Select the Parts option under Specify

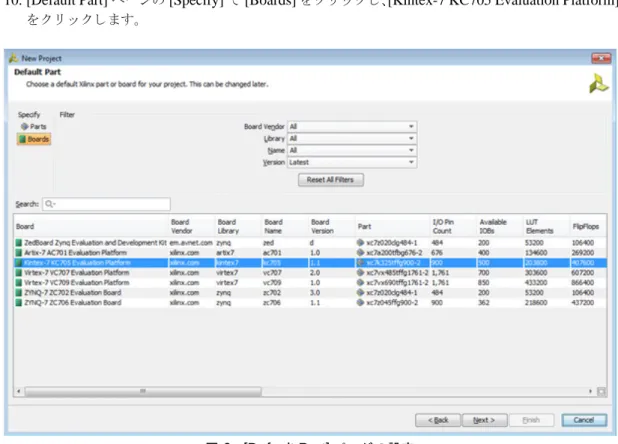tap(34, 126)
